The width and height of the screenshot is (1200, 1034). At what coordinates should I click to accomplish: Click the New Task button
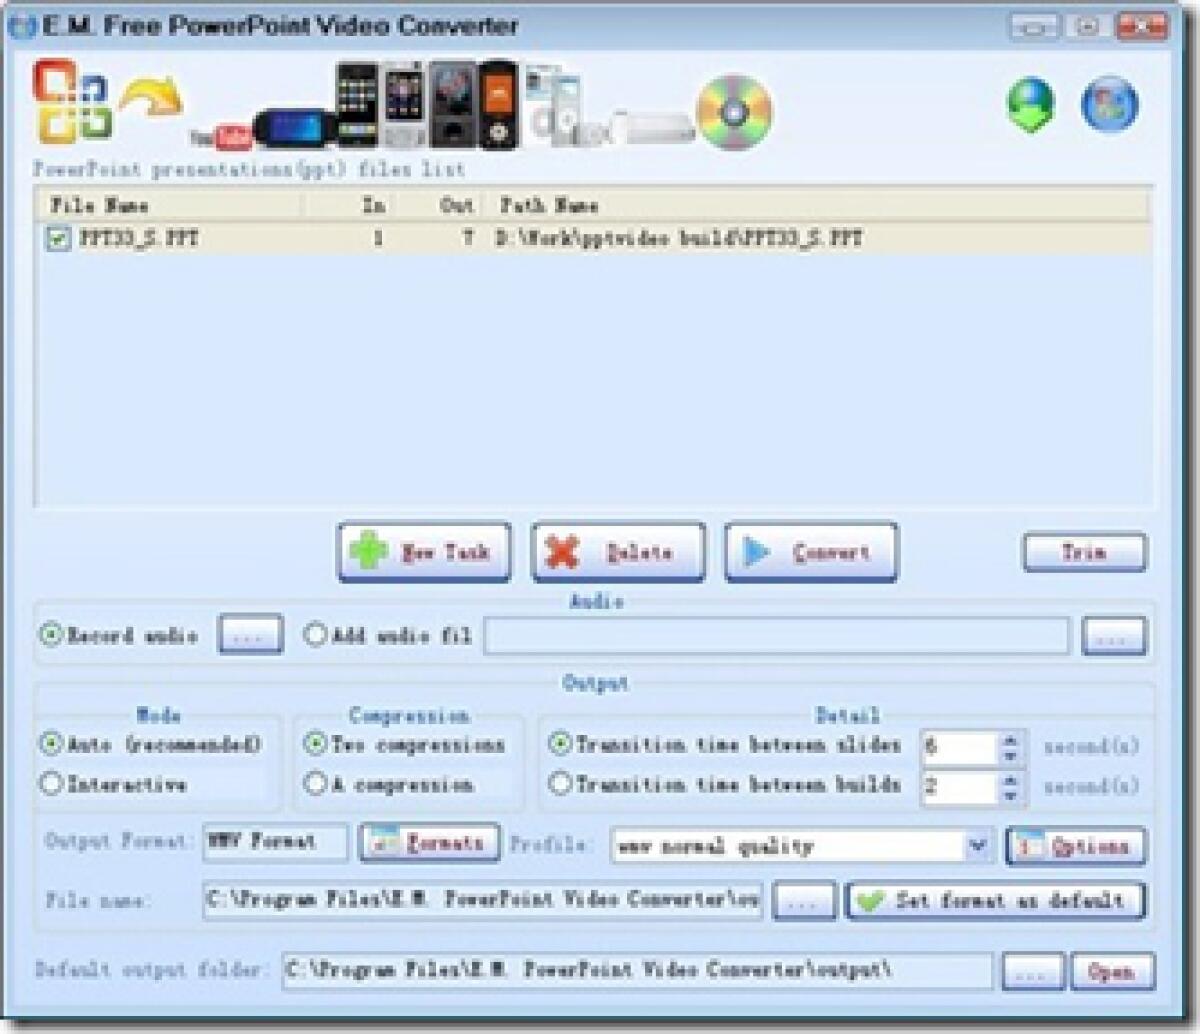pos(424,551)
